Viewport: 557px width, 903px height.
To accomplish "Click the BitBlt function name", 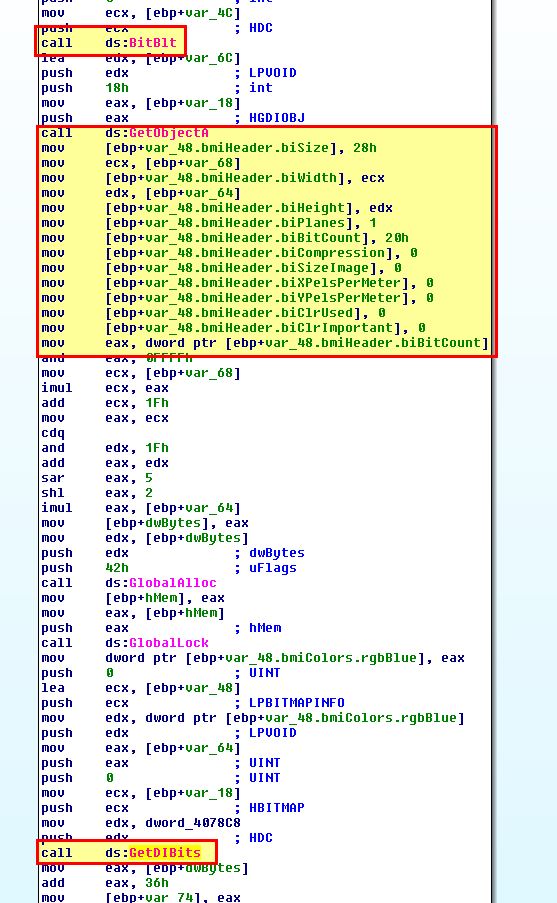I will coord(152,43).
